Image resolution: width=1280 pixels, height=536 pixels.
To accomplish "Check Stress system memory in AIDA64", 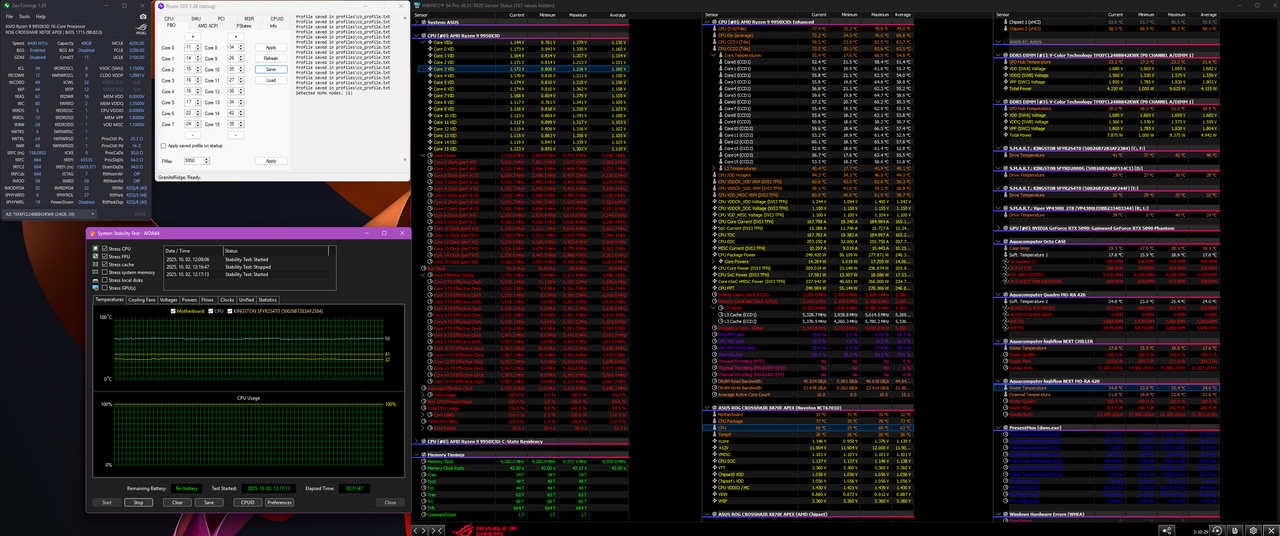I will click(x=105, y=272).
